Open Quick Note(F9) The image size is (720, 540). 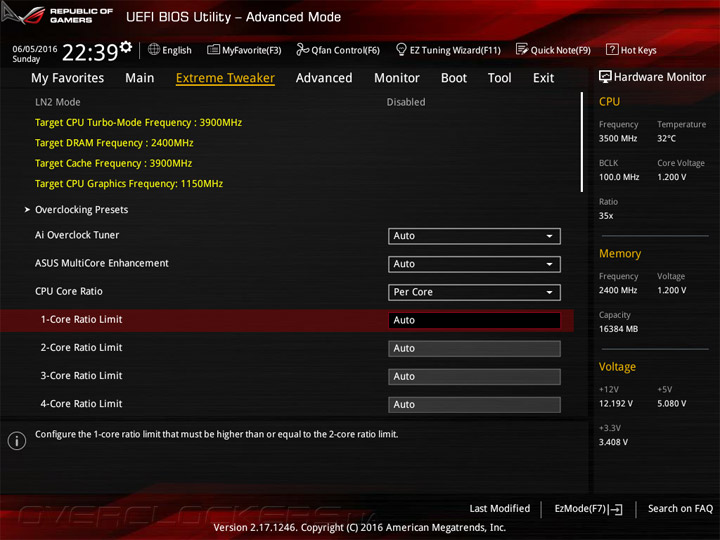(553, 50)
